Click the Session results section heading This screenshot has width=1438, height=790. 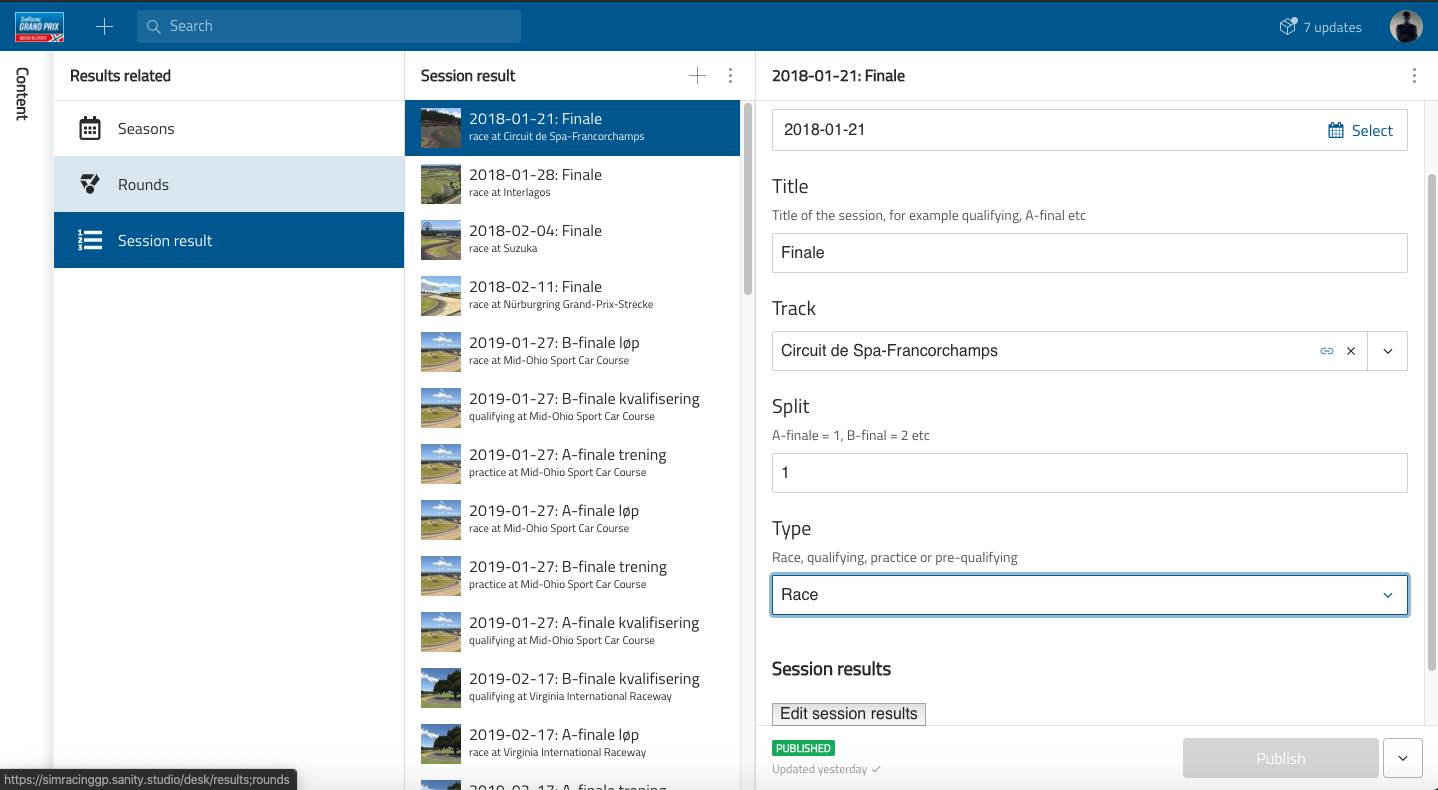pyautogui.click(x=831, y=669)
